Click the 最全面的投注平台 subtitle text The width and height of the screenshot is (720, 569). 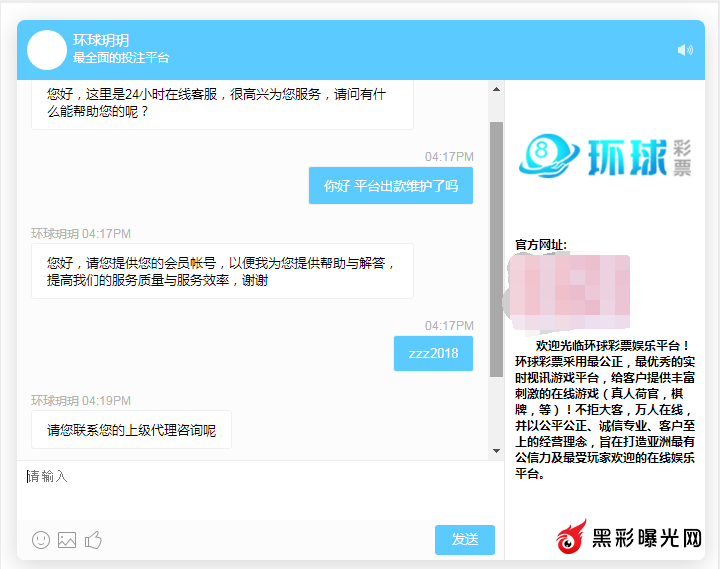pos(121,58)
